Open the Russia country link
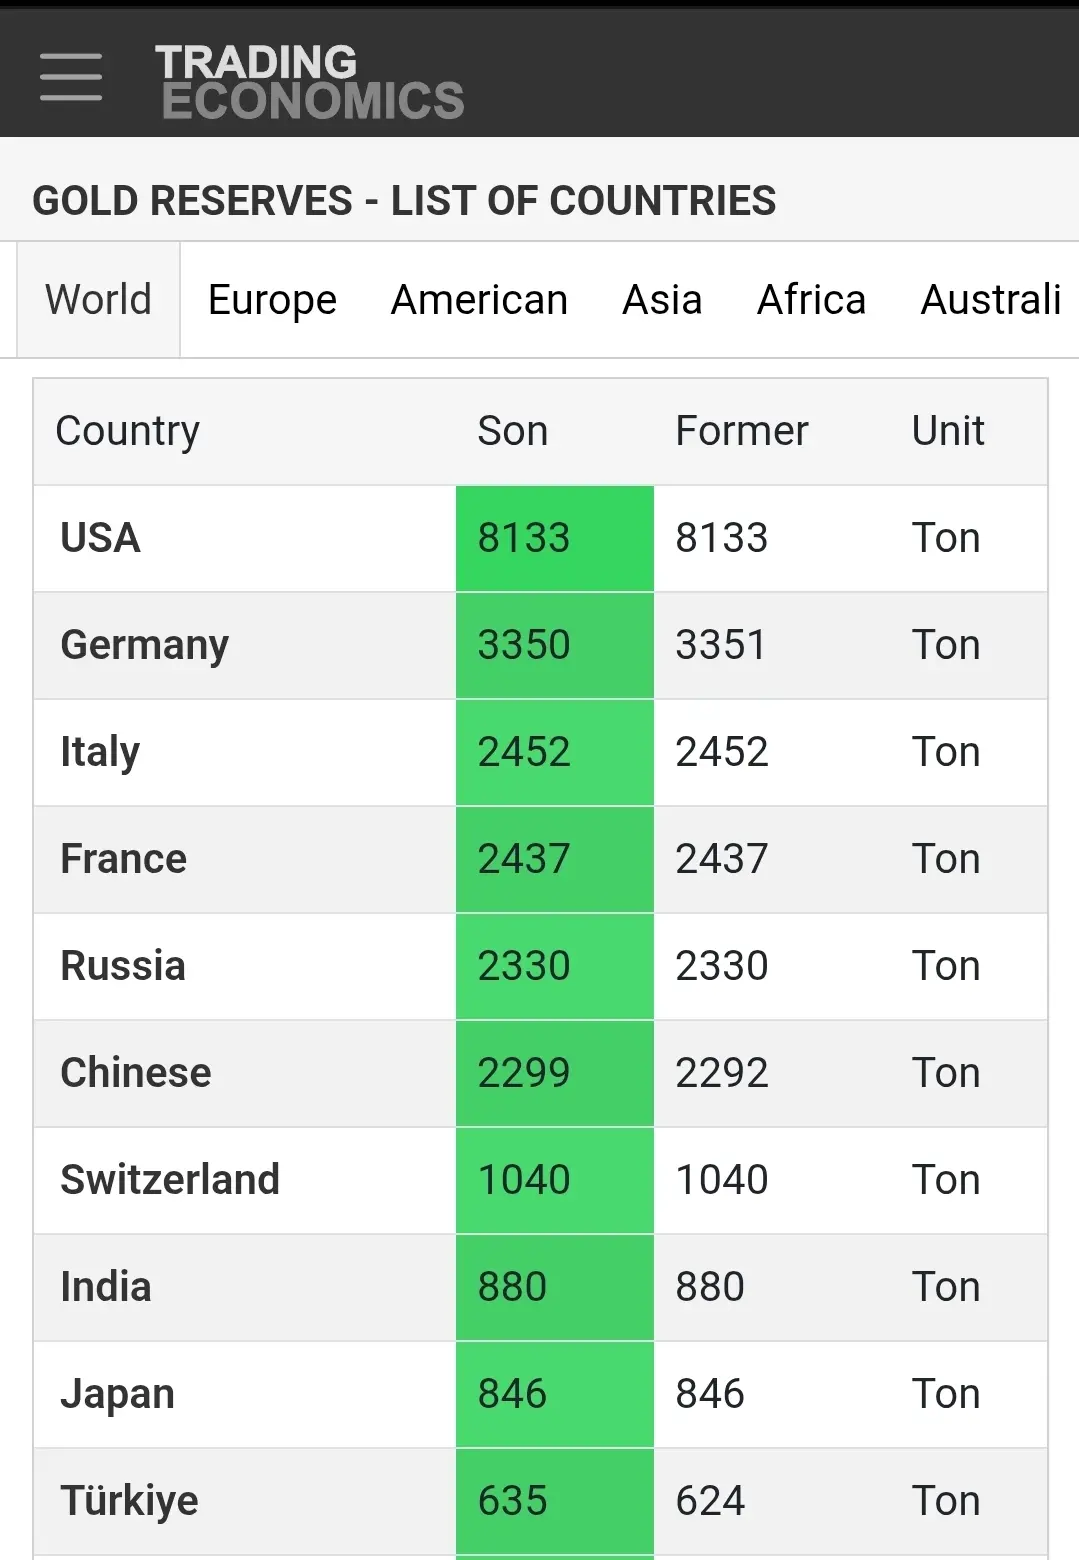Viewport: 1079px width, 1560px height. [x=123, y=966]
